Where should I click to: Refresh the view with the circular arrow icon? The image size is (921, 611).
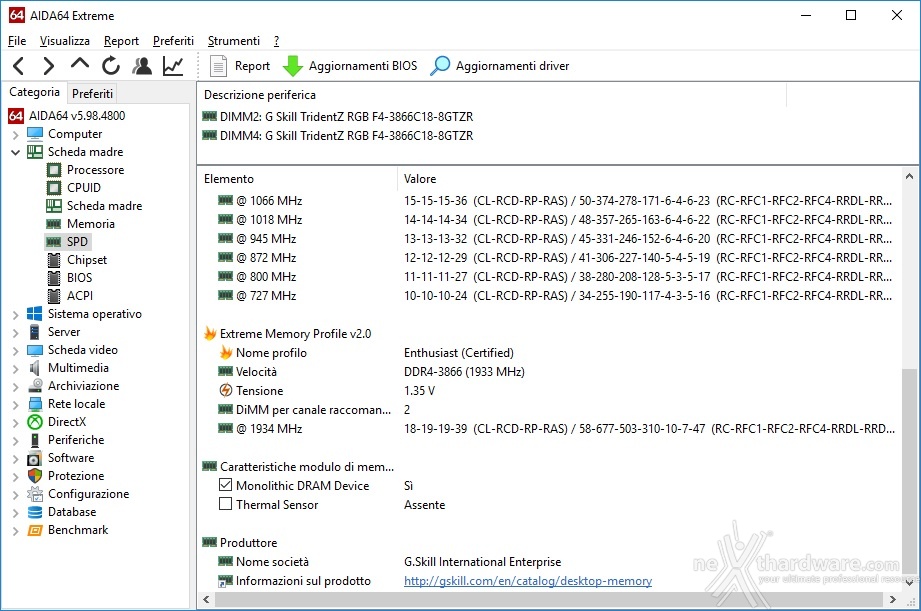pos(110,66)
